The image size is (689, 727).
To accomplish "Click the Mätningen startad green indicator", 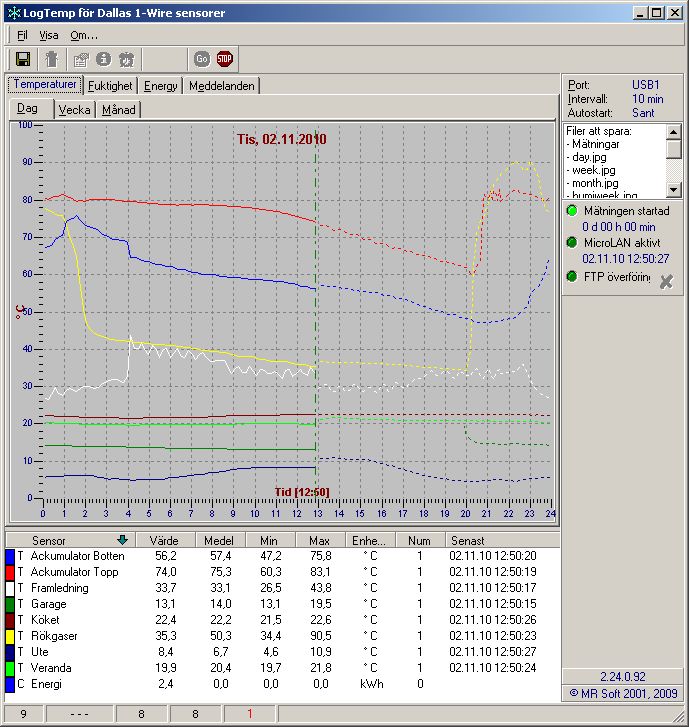I will [x=572, y=211].
